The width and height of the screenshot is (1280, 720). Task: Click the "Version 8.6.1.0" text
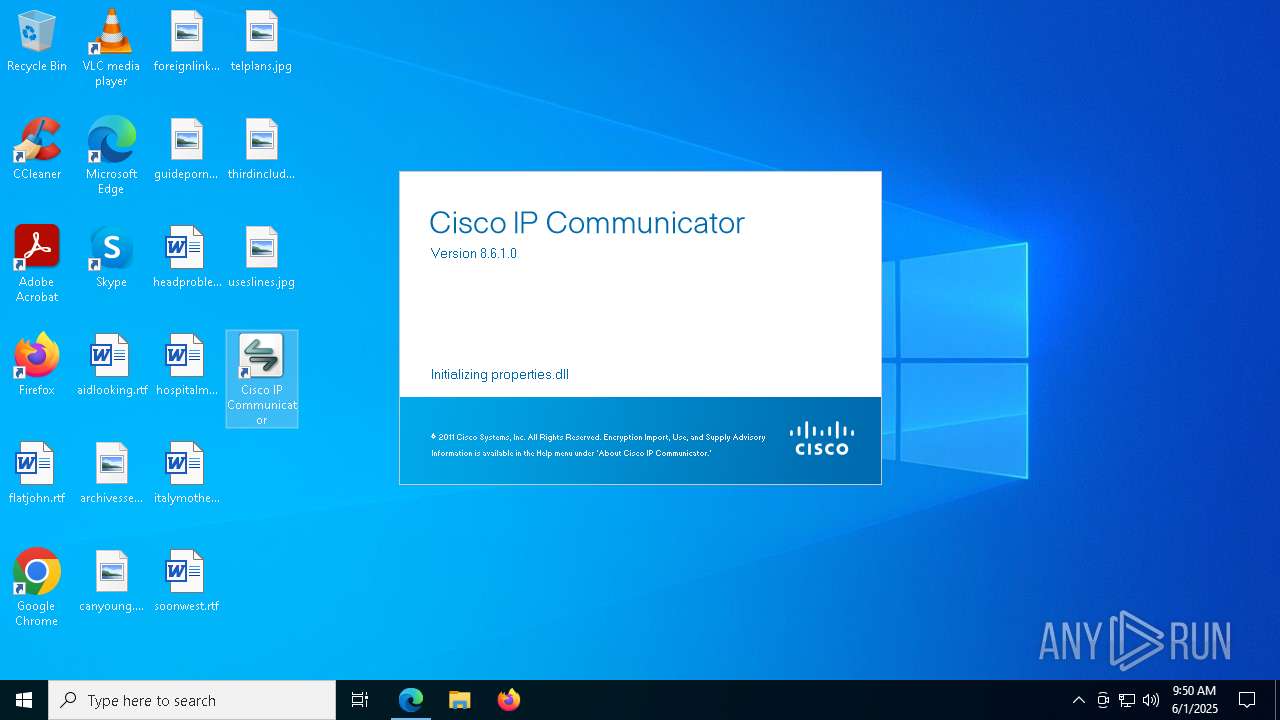[474, 254]
